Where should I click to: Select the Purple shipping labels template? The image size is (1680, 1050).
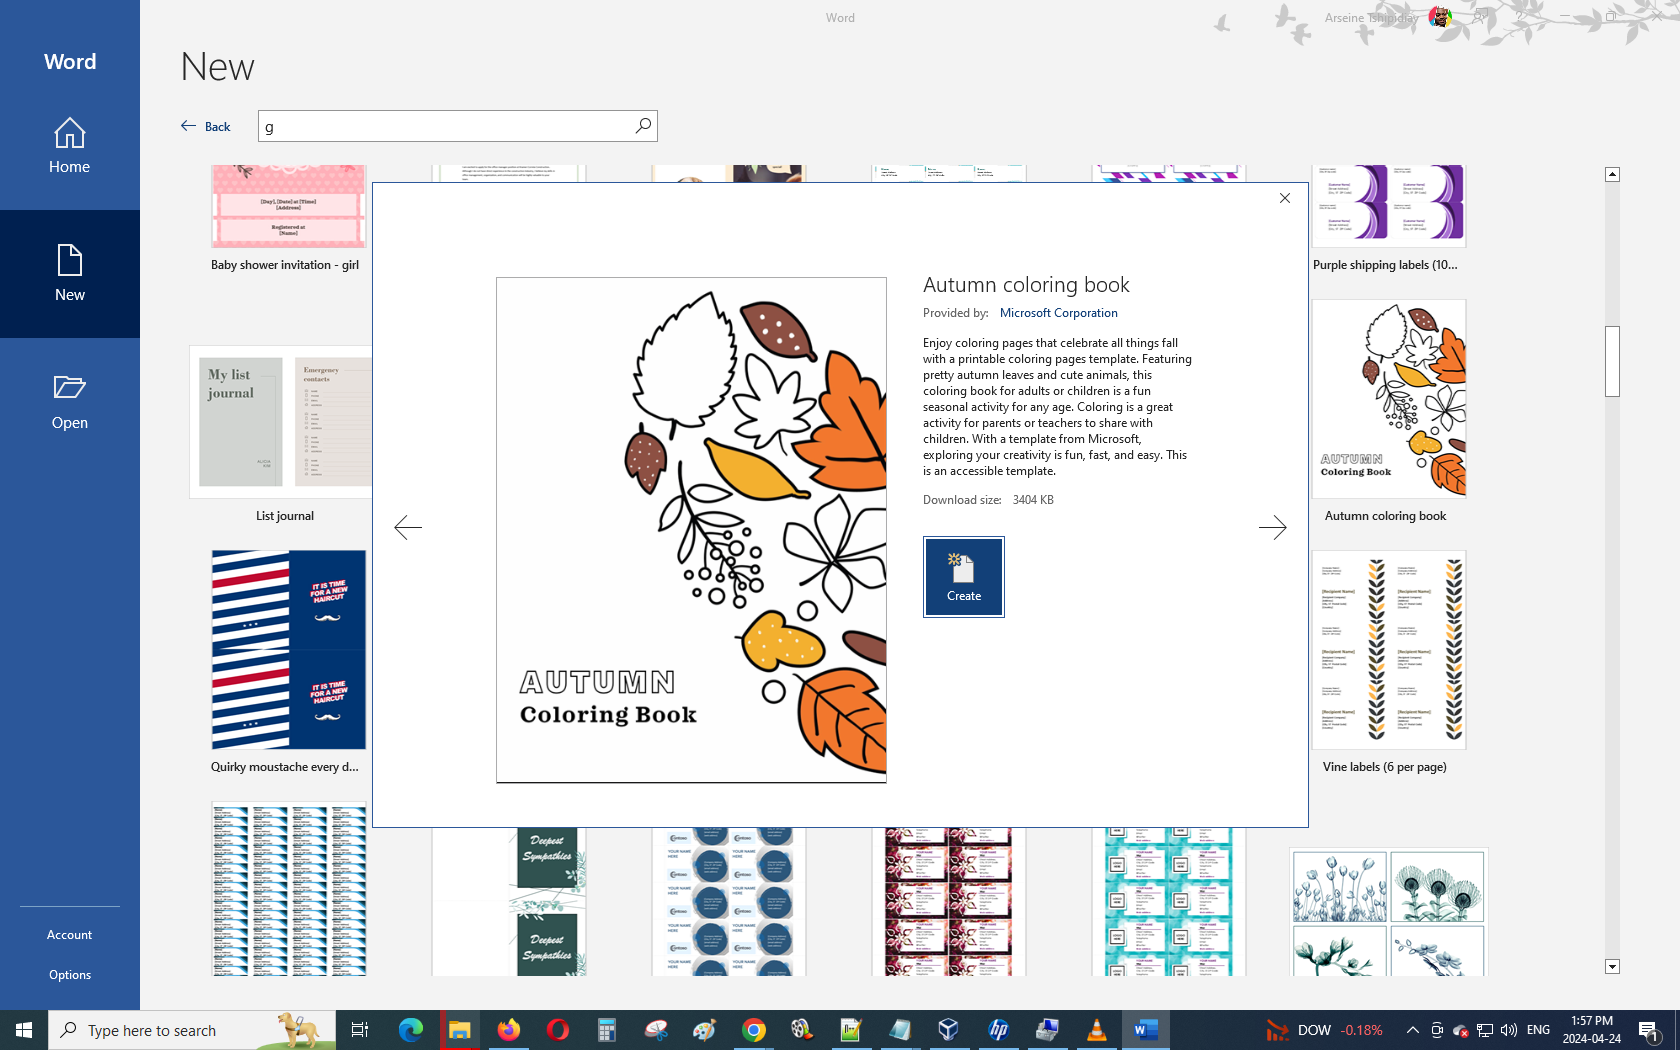[1388, 207]
